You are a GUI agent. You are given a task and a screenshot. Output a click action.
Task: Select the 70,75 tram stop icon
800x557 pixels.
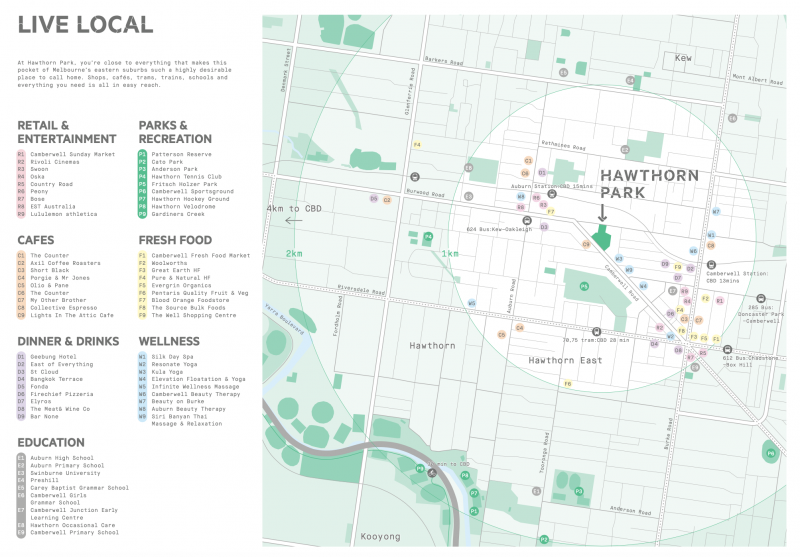pos(596,332)
